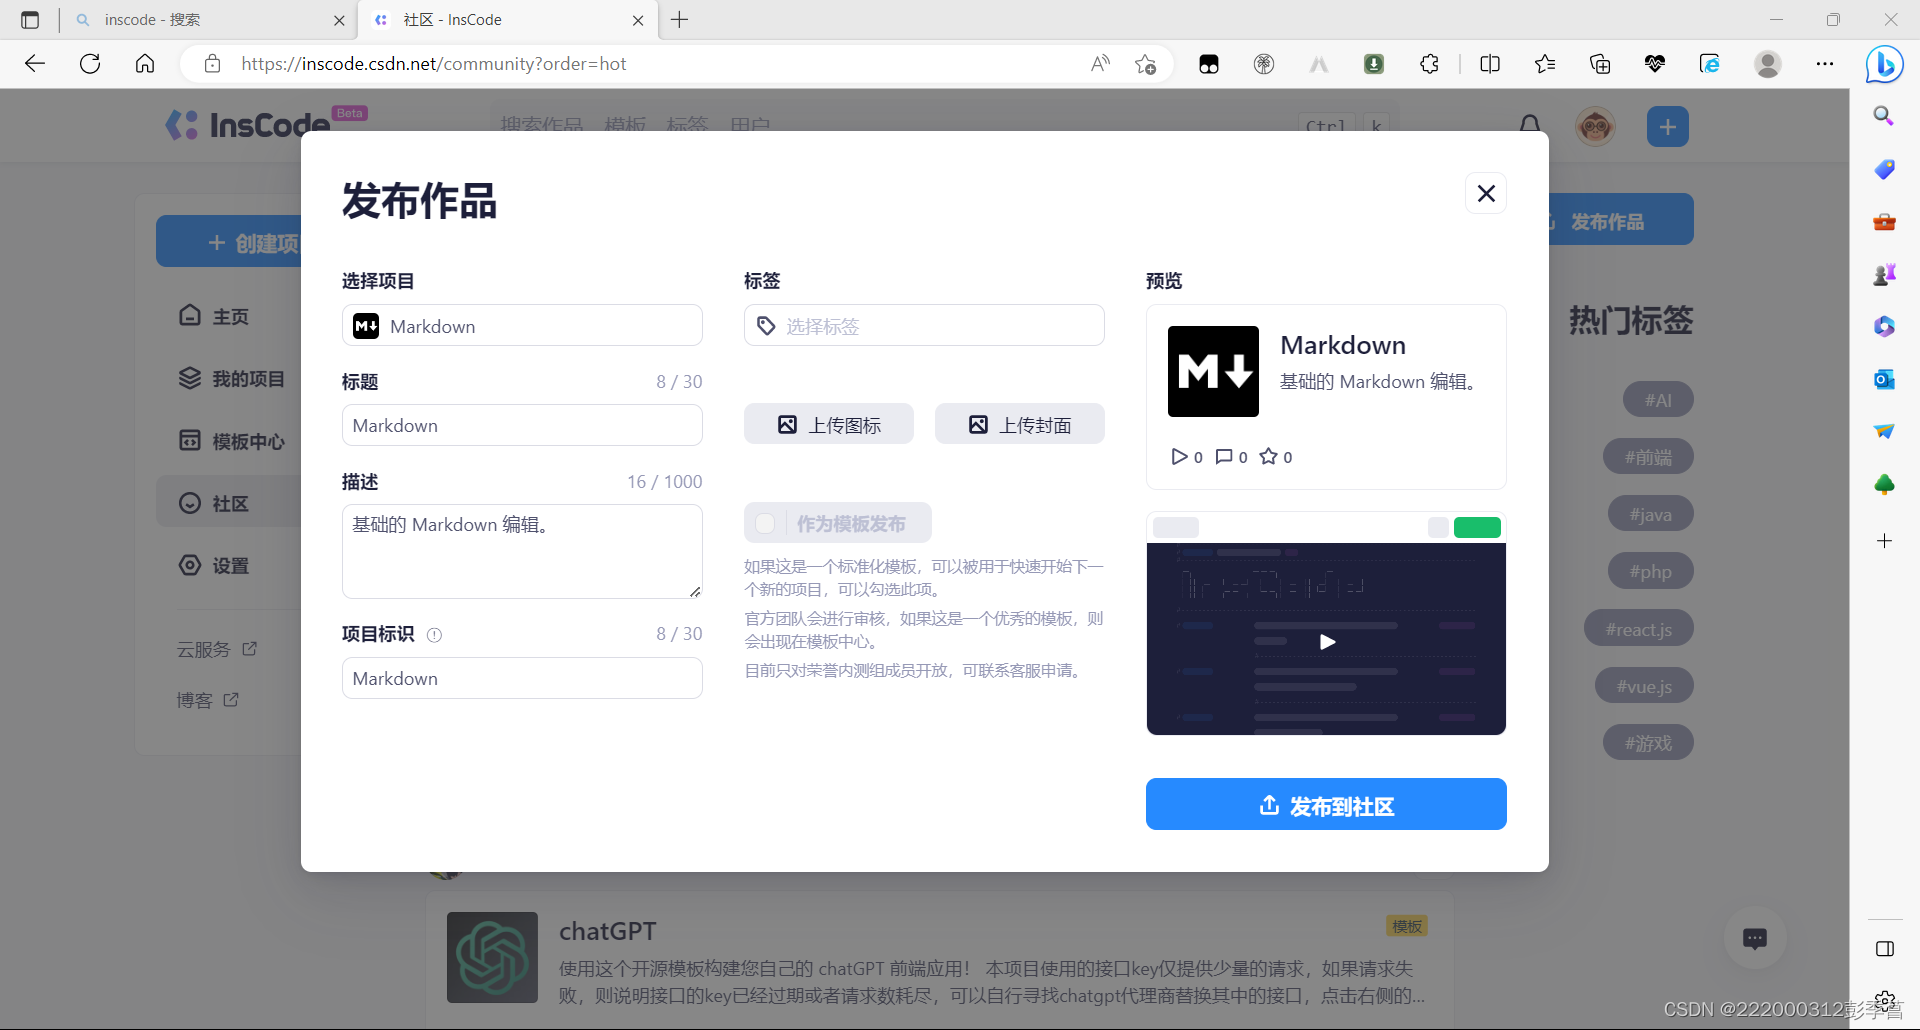
Task: Select the #php hot tag
Action: coord(1650,571)
